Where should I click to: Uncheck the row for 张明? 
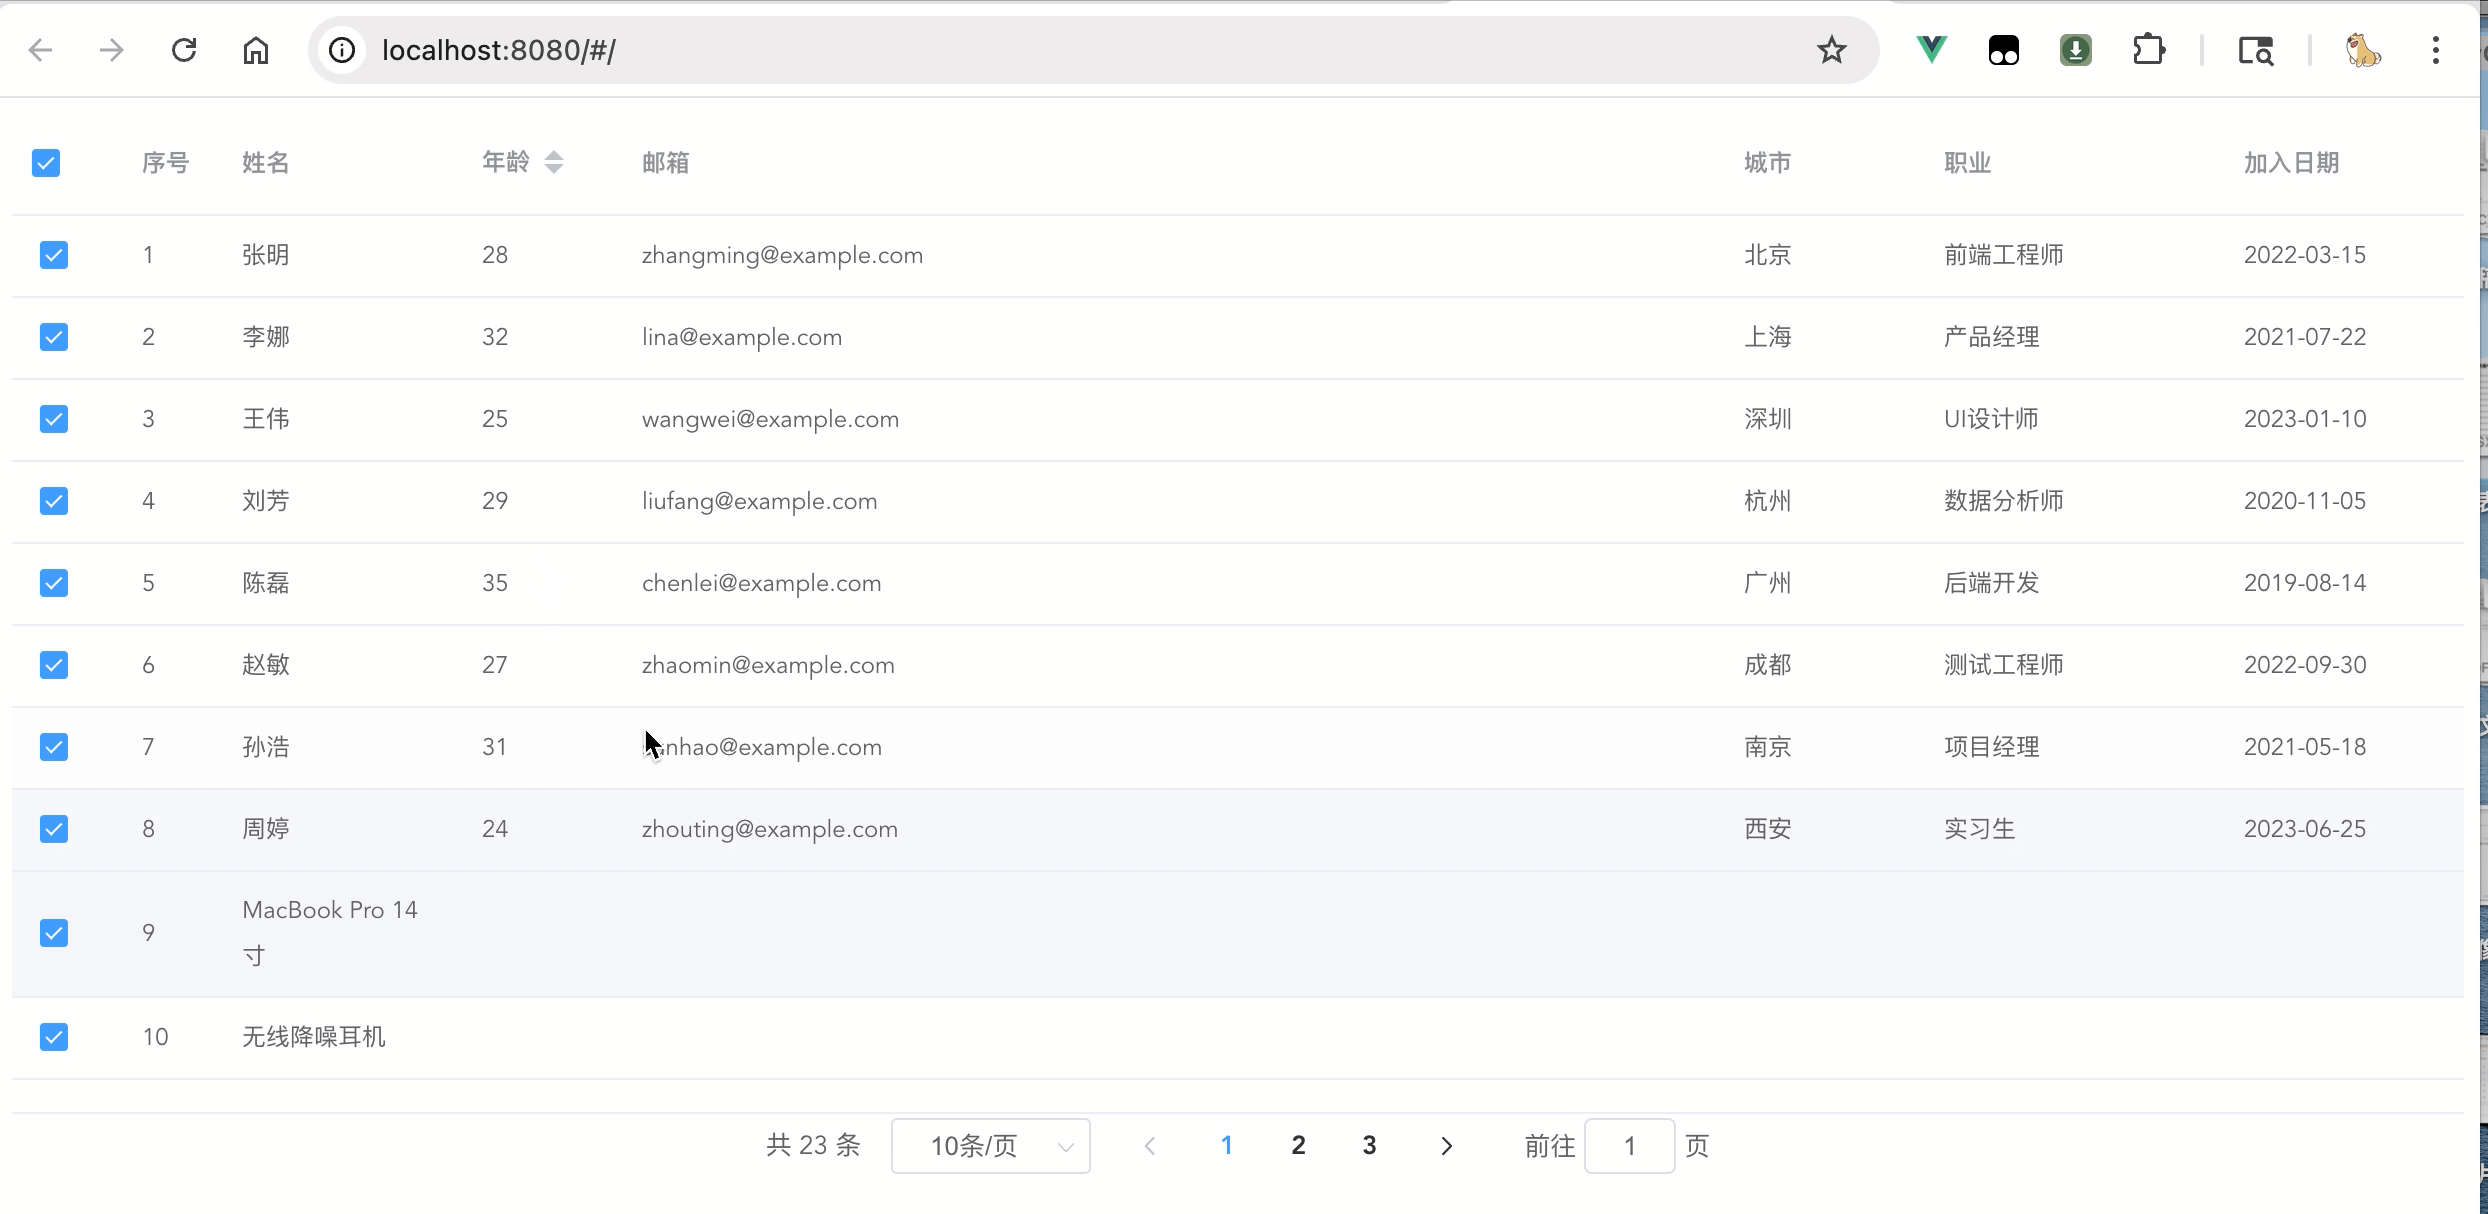point(54,255)
